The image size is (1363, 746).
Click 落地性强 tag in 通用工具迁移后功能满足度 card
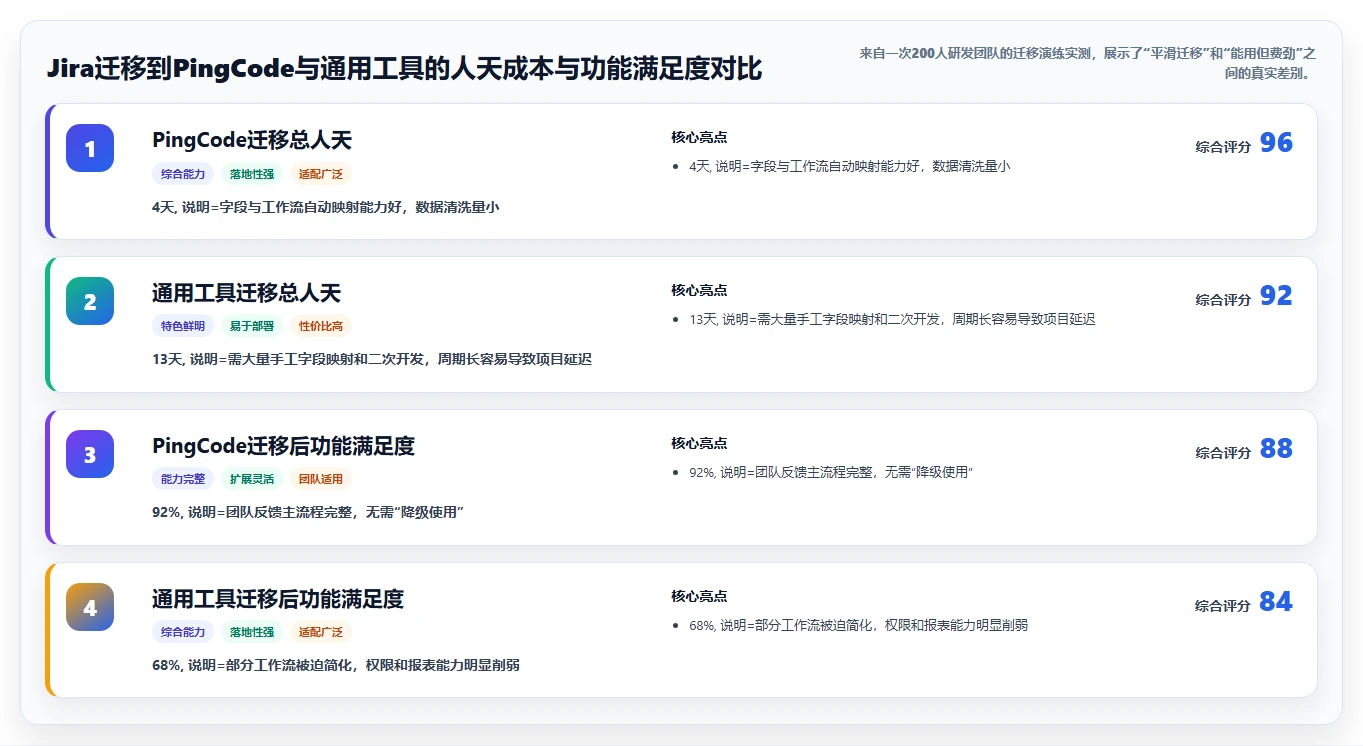point(252,632)
